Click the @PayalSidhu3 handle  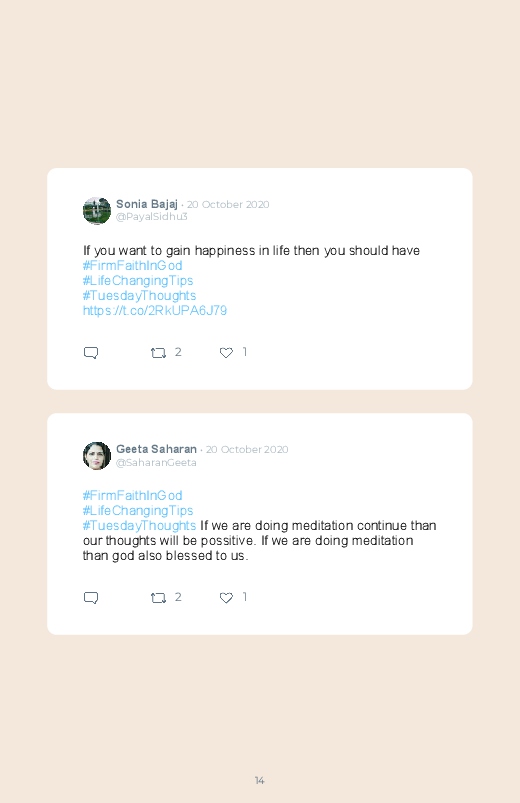[x=152, y=217]
